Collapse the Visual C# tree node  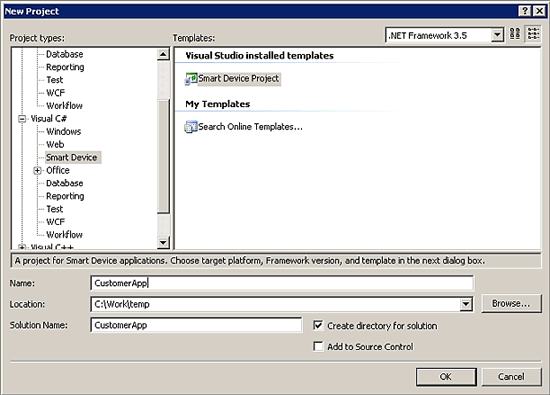(22, 119)
